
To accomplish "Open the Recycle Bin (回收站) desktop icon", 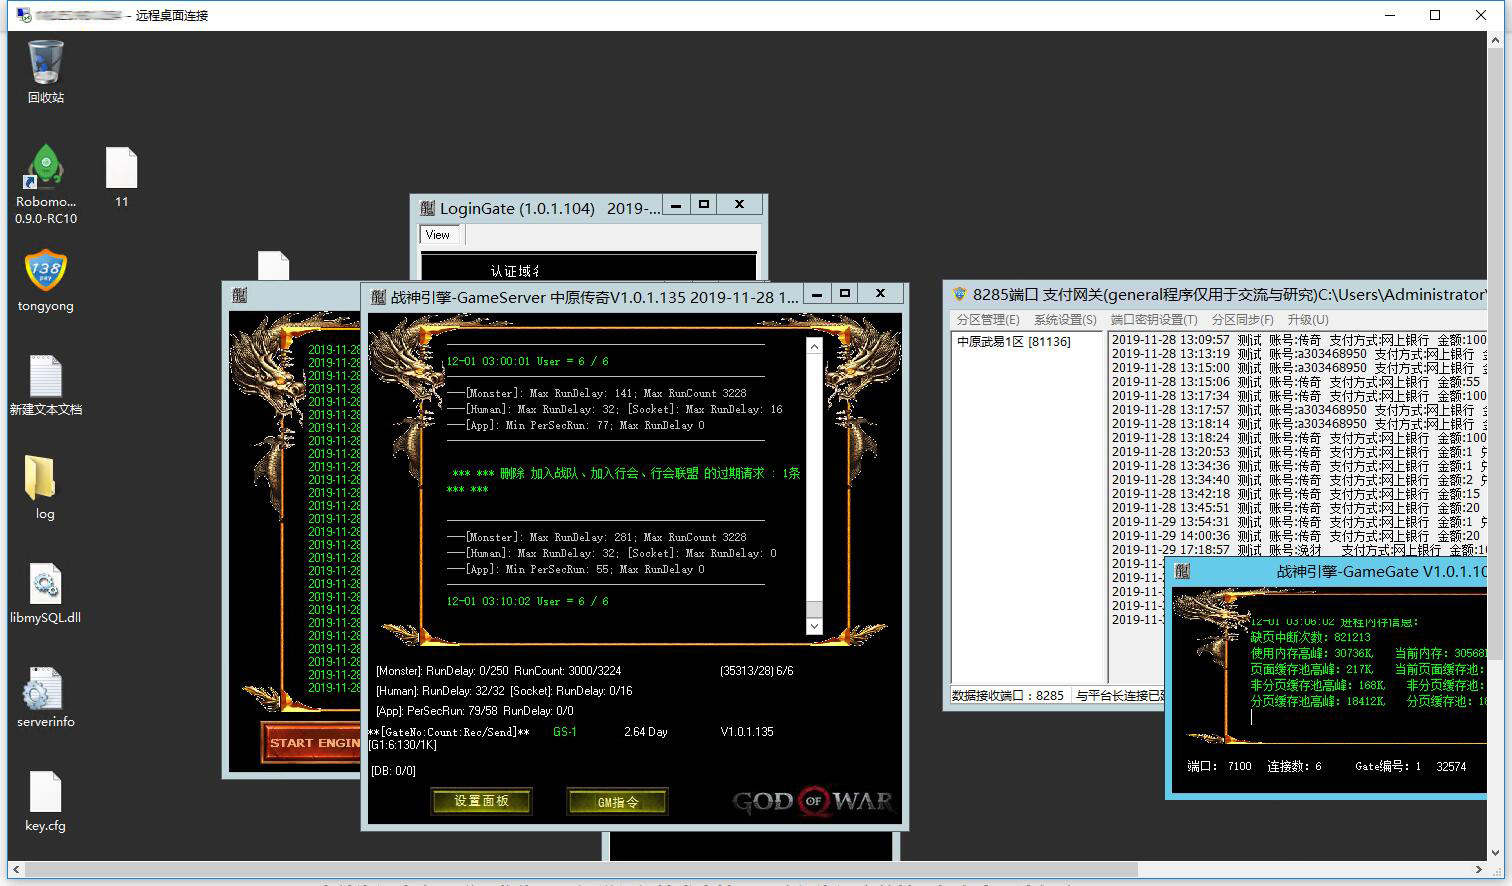I will point(46,63).
